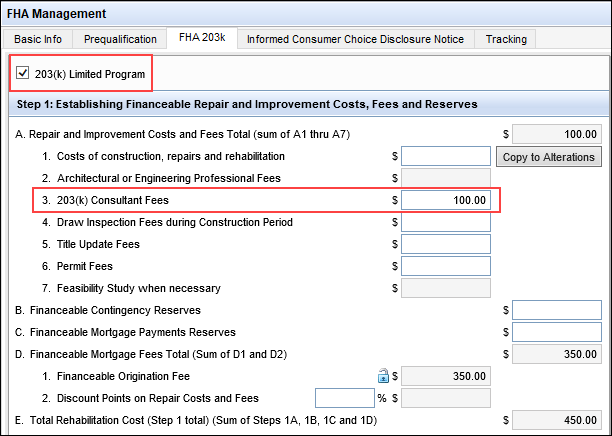Viewport: 612px width, 436px height.
Task: Click the Financeable Mortgage Fees Total field
Action: click(557, 354)
